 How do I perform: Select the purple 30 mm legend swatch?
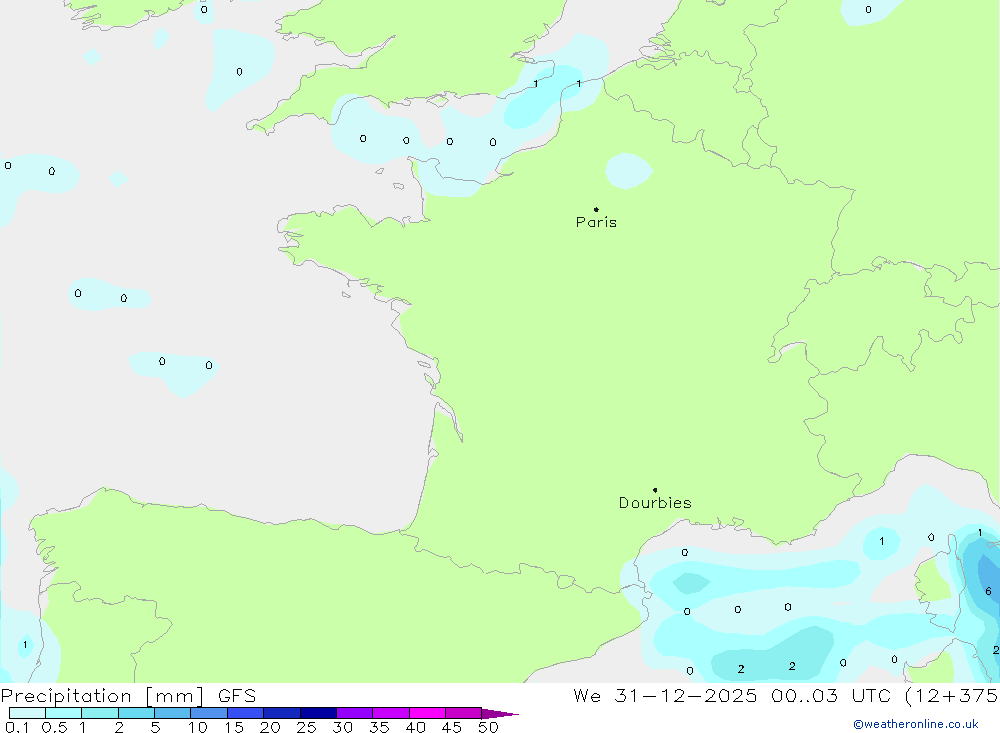tap(354, 713)
